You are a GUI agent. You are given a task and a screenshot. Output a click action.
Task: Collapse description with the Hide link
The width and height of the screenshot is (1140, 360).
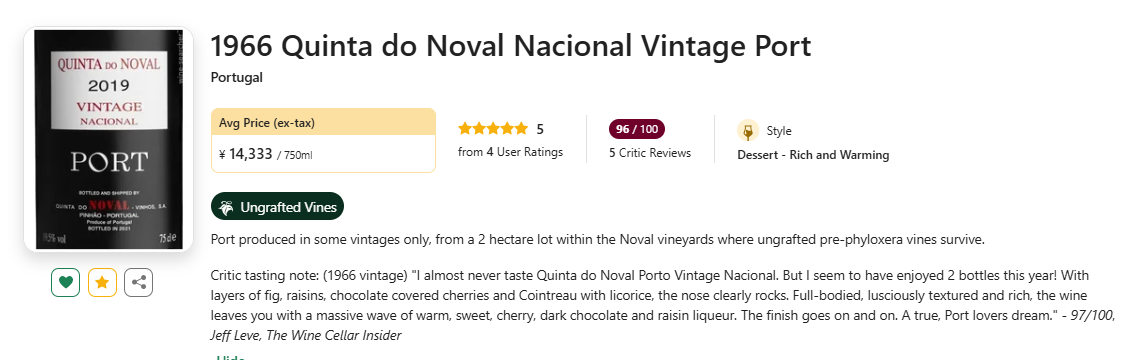coord(230,357)
